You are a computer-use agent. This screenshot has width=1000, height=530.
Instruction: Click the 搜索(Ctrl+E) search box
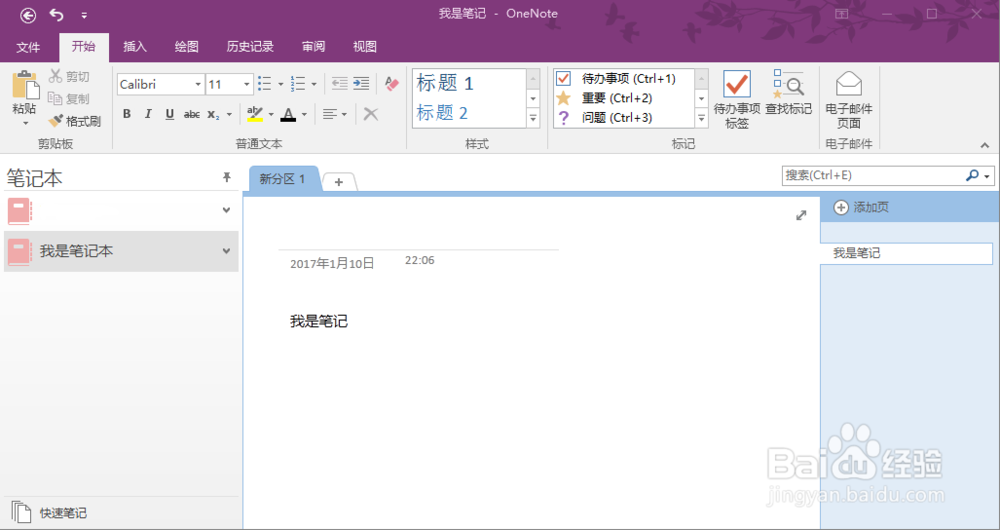coord(872,175)
